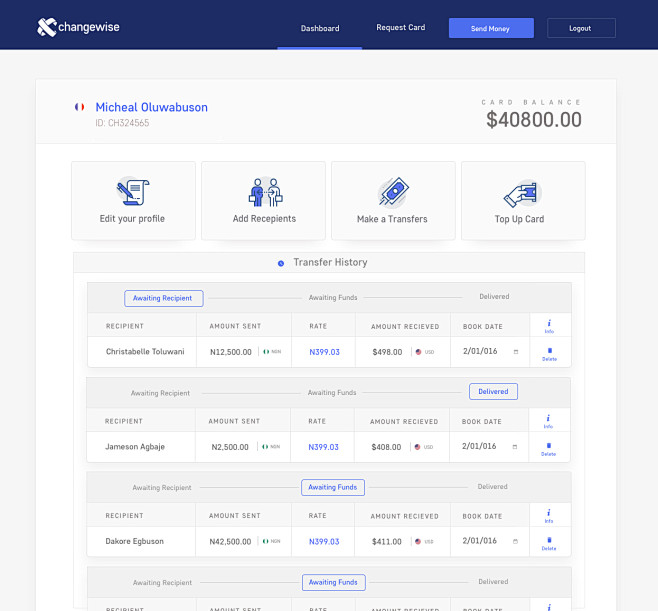Image resolution: width=658 pixels, height=611 pixels.
Task: Click amount received $411.00
Action: [386, 541]
